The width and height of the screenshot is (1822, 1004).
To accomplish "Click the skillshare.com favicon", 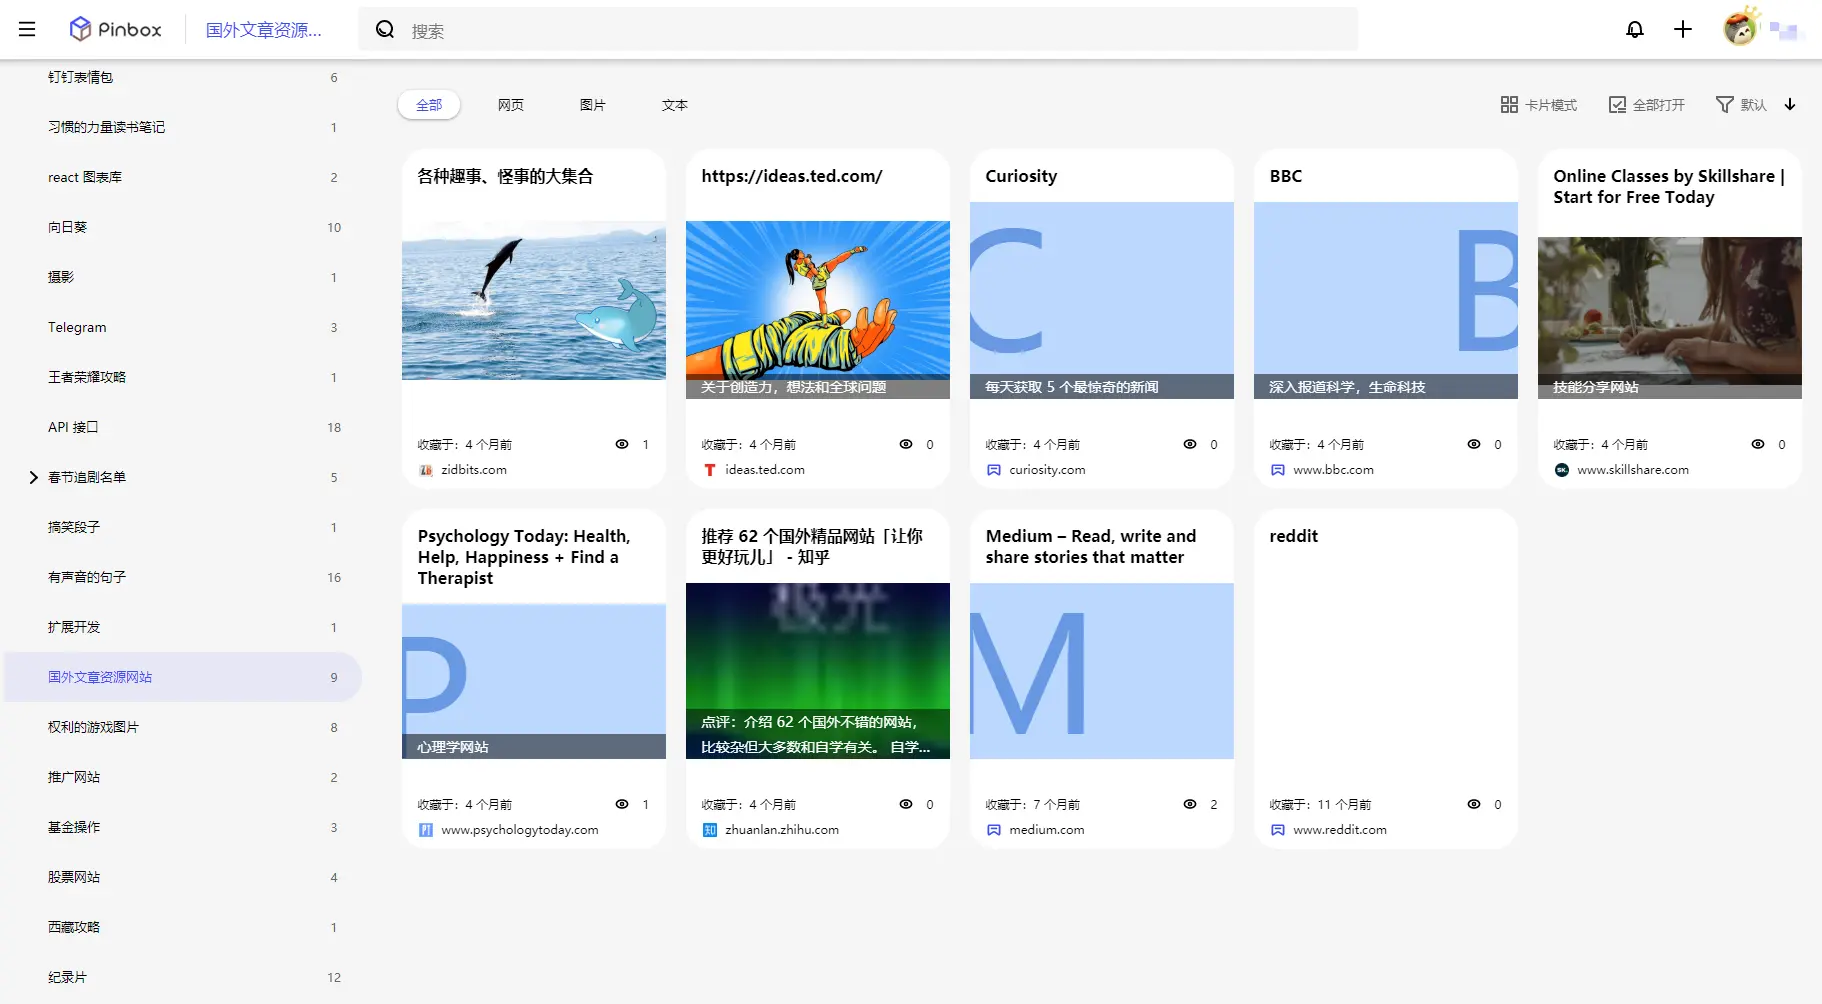I will tap(1562, 470).
